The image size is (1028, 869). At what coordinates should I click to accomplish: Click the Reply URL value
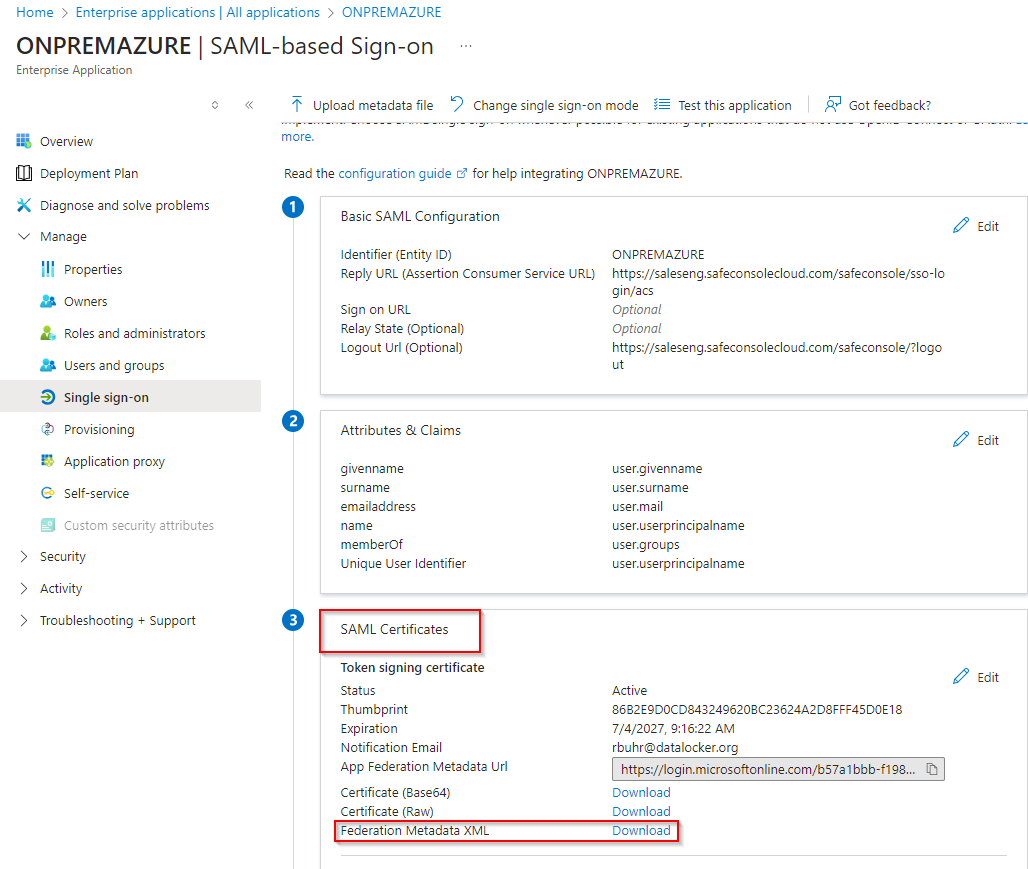[778, 282]
